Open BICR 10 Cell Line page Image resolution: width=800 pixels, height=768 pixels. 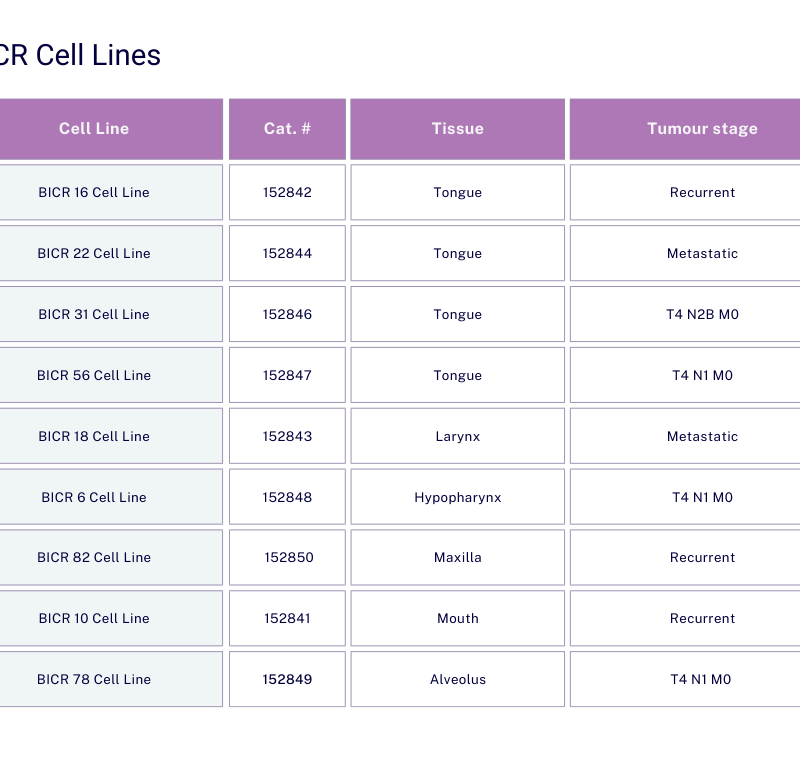tap(94, 619)
